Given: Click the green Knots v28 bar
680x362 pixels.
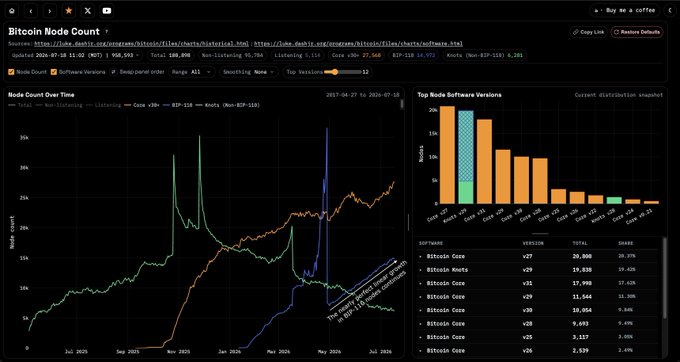Looking at the screenshot, I should click(614, 200).
